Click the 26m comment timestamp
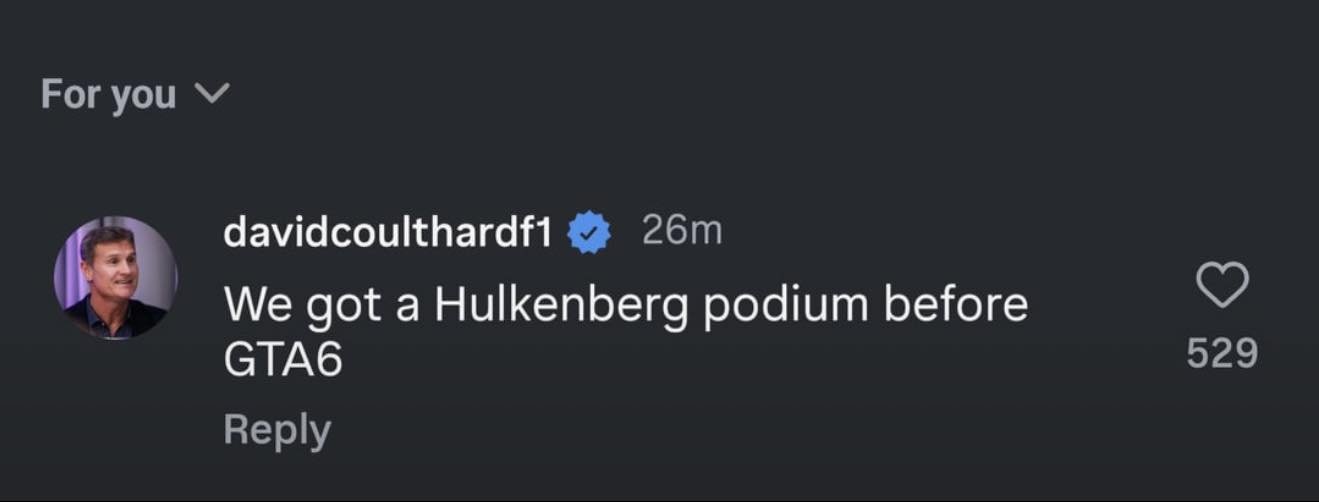This screenshot has height=502, width=1319. (x=680, y=232)
